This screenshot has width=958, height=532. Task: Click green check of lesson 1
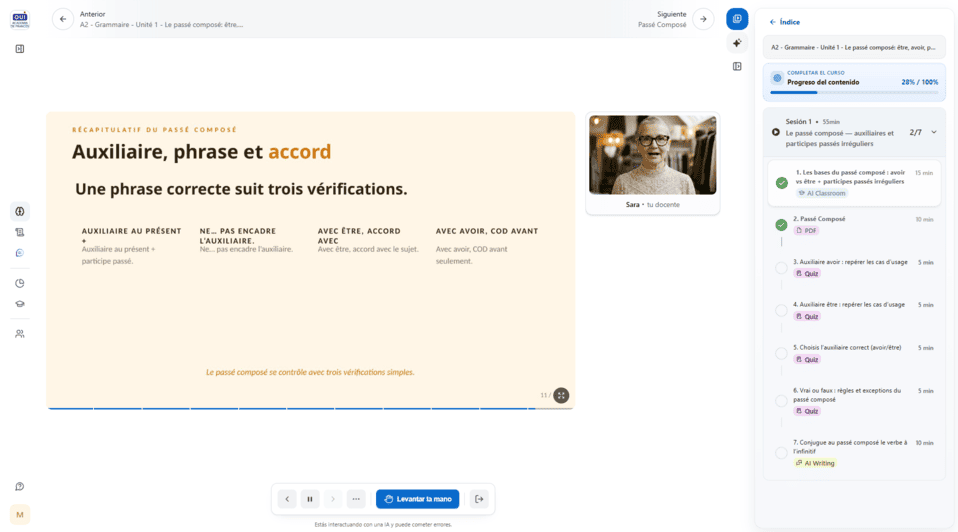pyautogui.click(x=781, y=183)
